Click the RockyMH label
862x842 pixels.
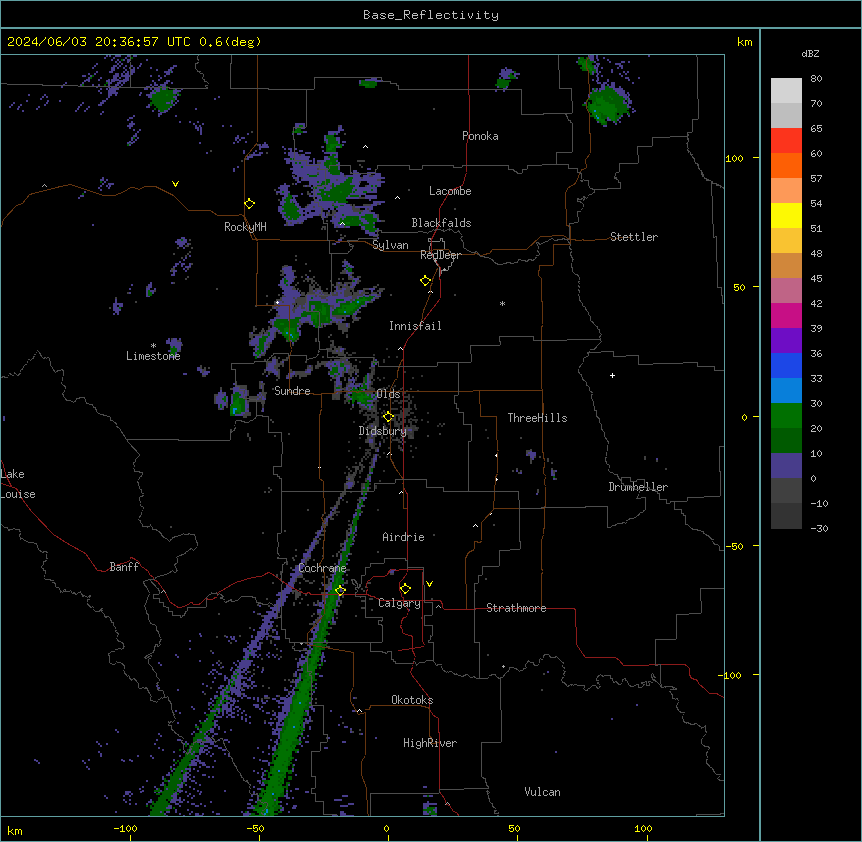pyautogui.click(x=245, y=226)
